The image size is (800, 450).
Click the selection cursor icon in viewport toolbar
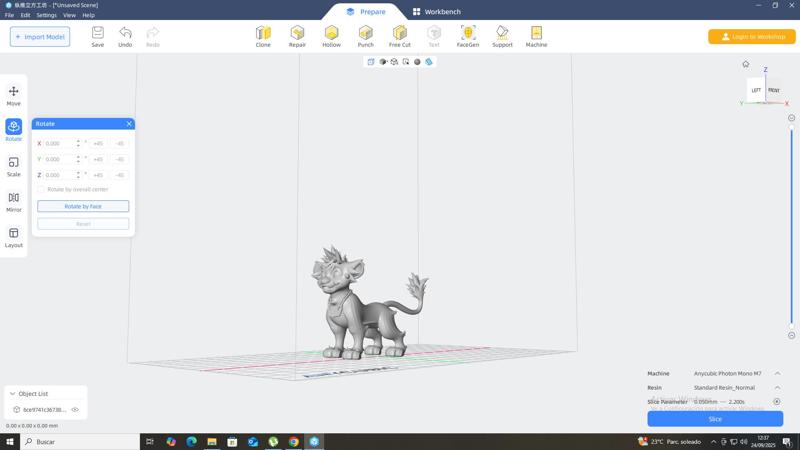(406, 62)
